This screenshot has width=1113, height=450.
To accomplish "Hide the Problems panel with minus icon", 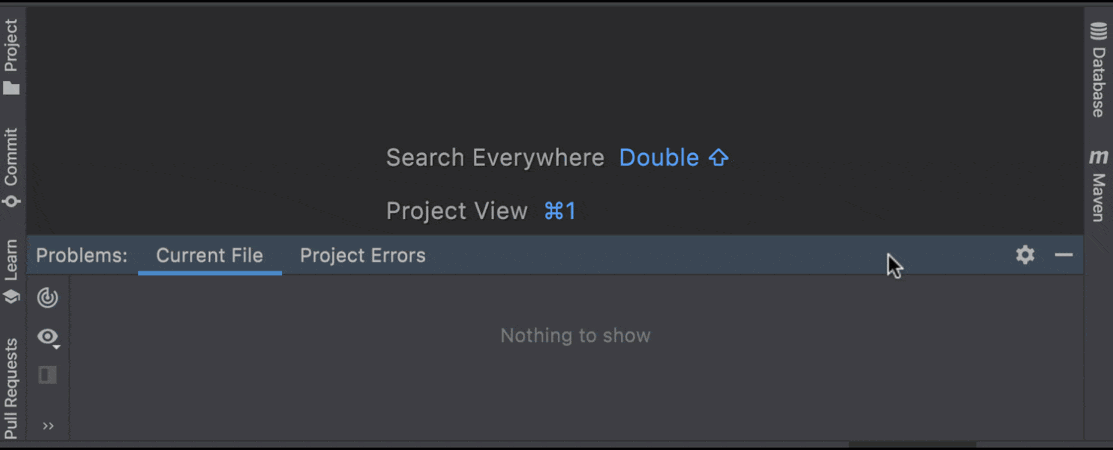I will coord(1063,255).
